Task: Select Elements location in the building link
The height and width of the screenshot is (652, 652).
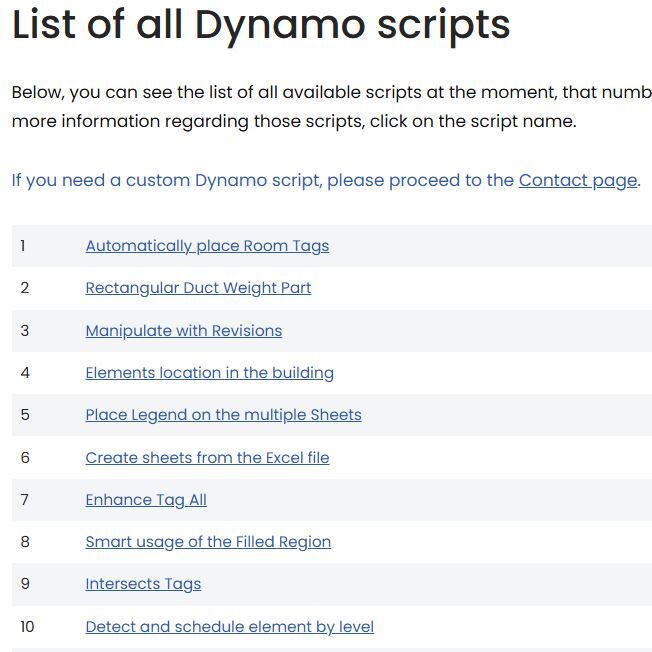Action: (x=209, y=373)
